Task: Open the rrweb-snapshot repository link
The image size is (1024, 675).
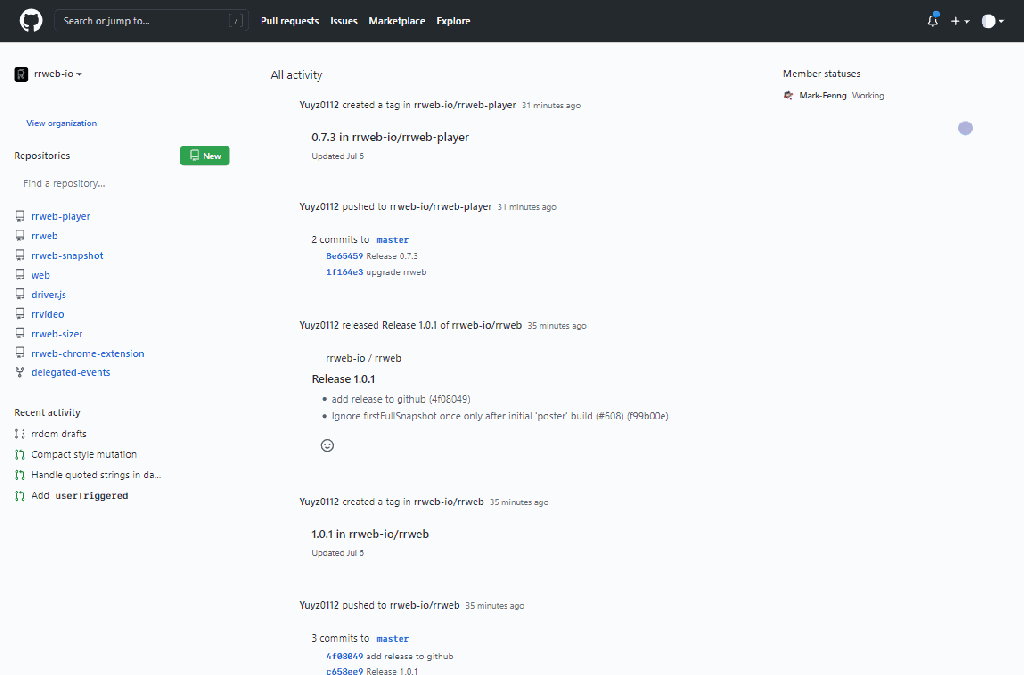Action: [x=67, y=255]
